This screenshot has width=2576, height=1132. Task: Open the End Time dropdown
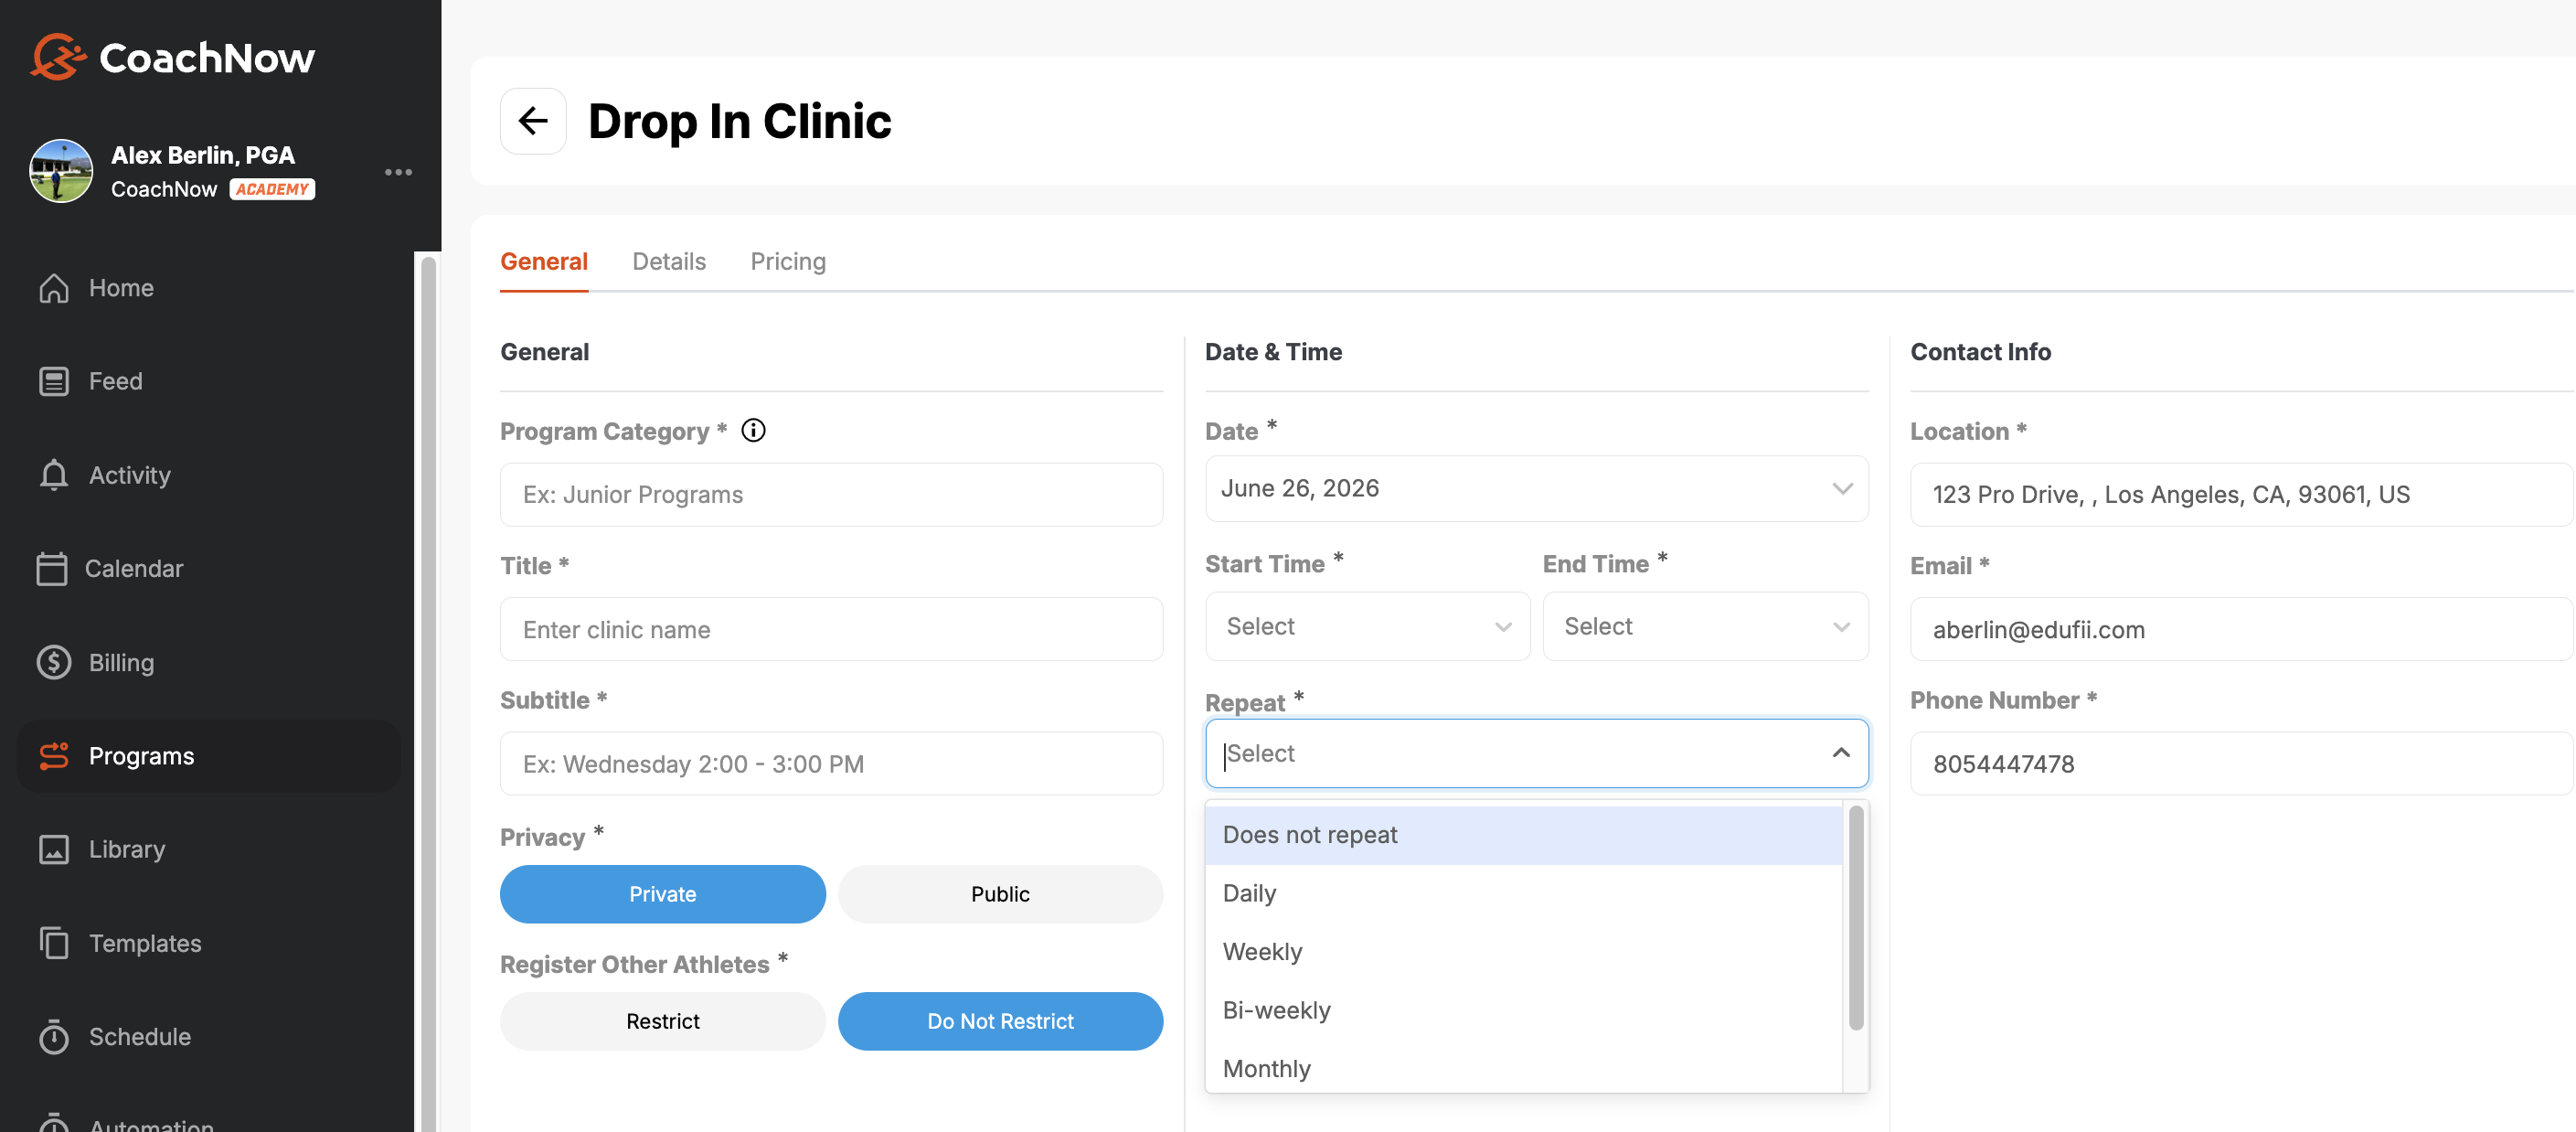tap(1705, 626)
